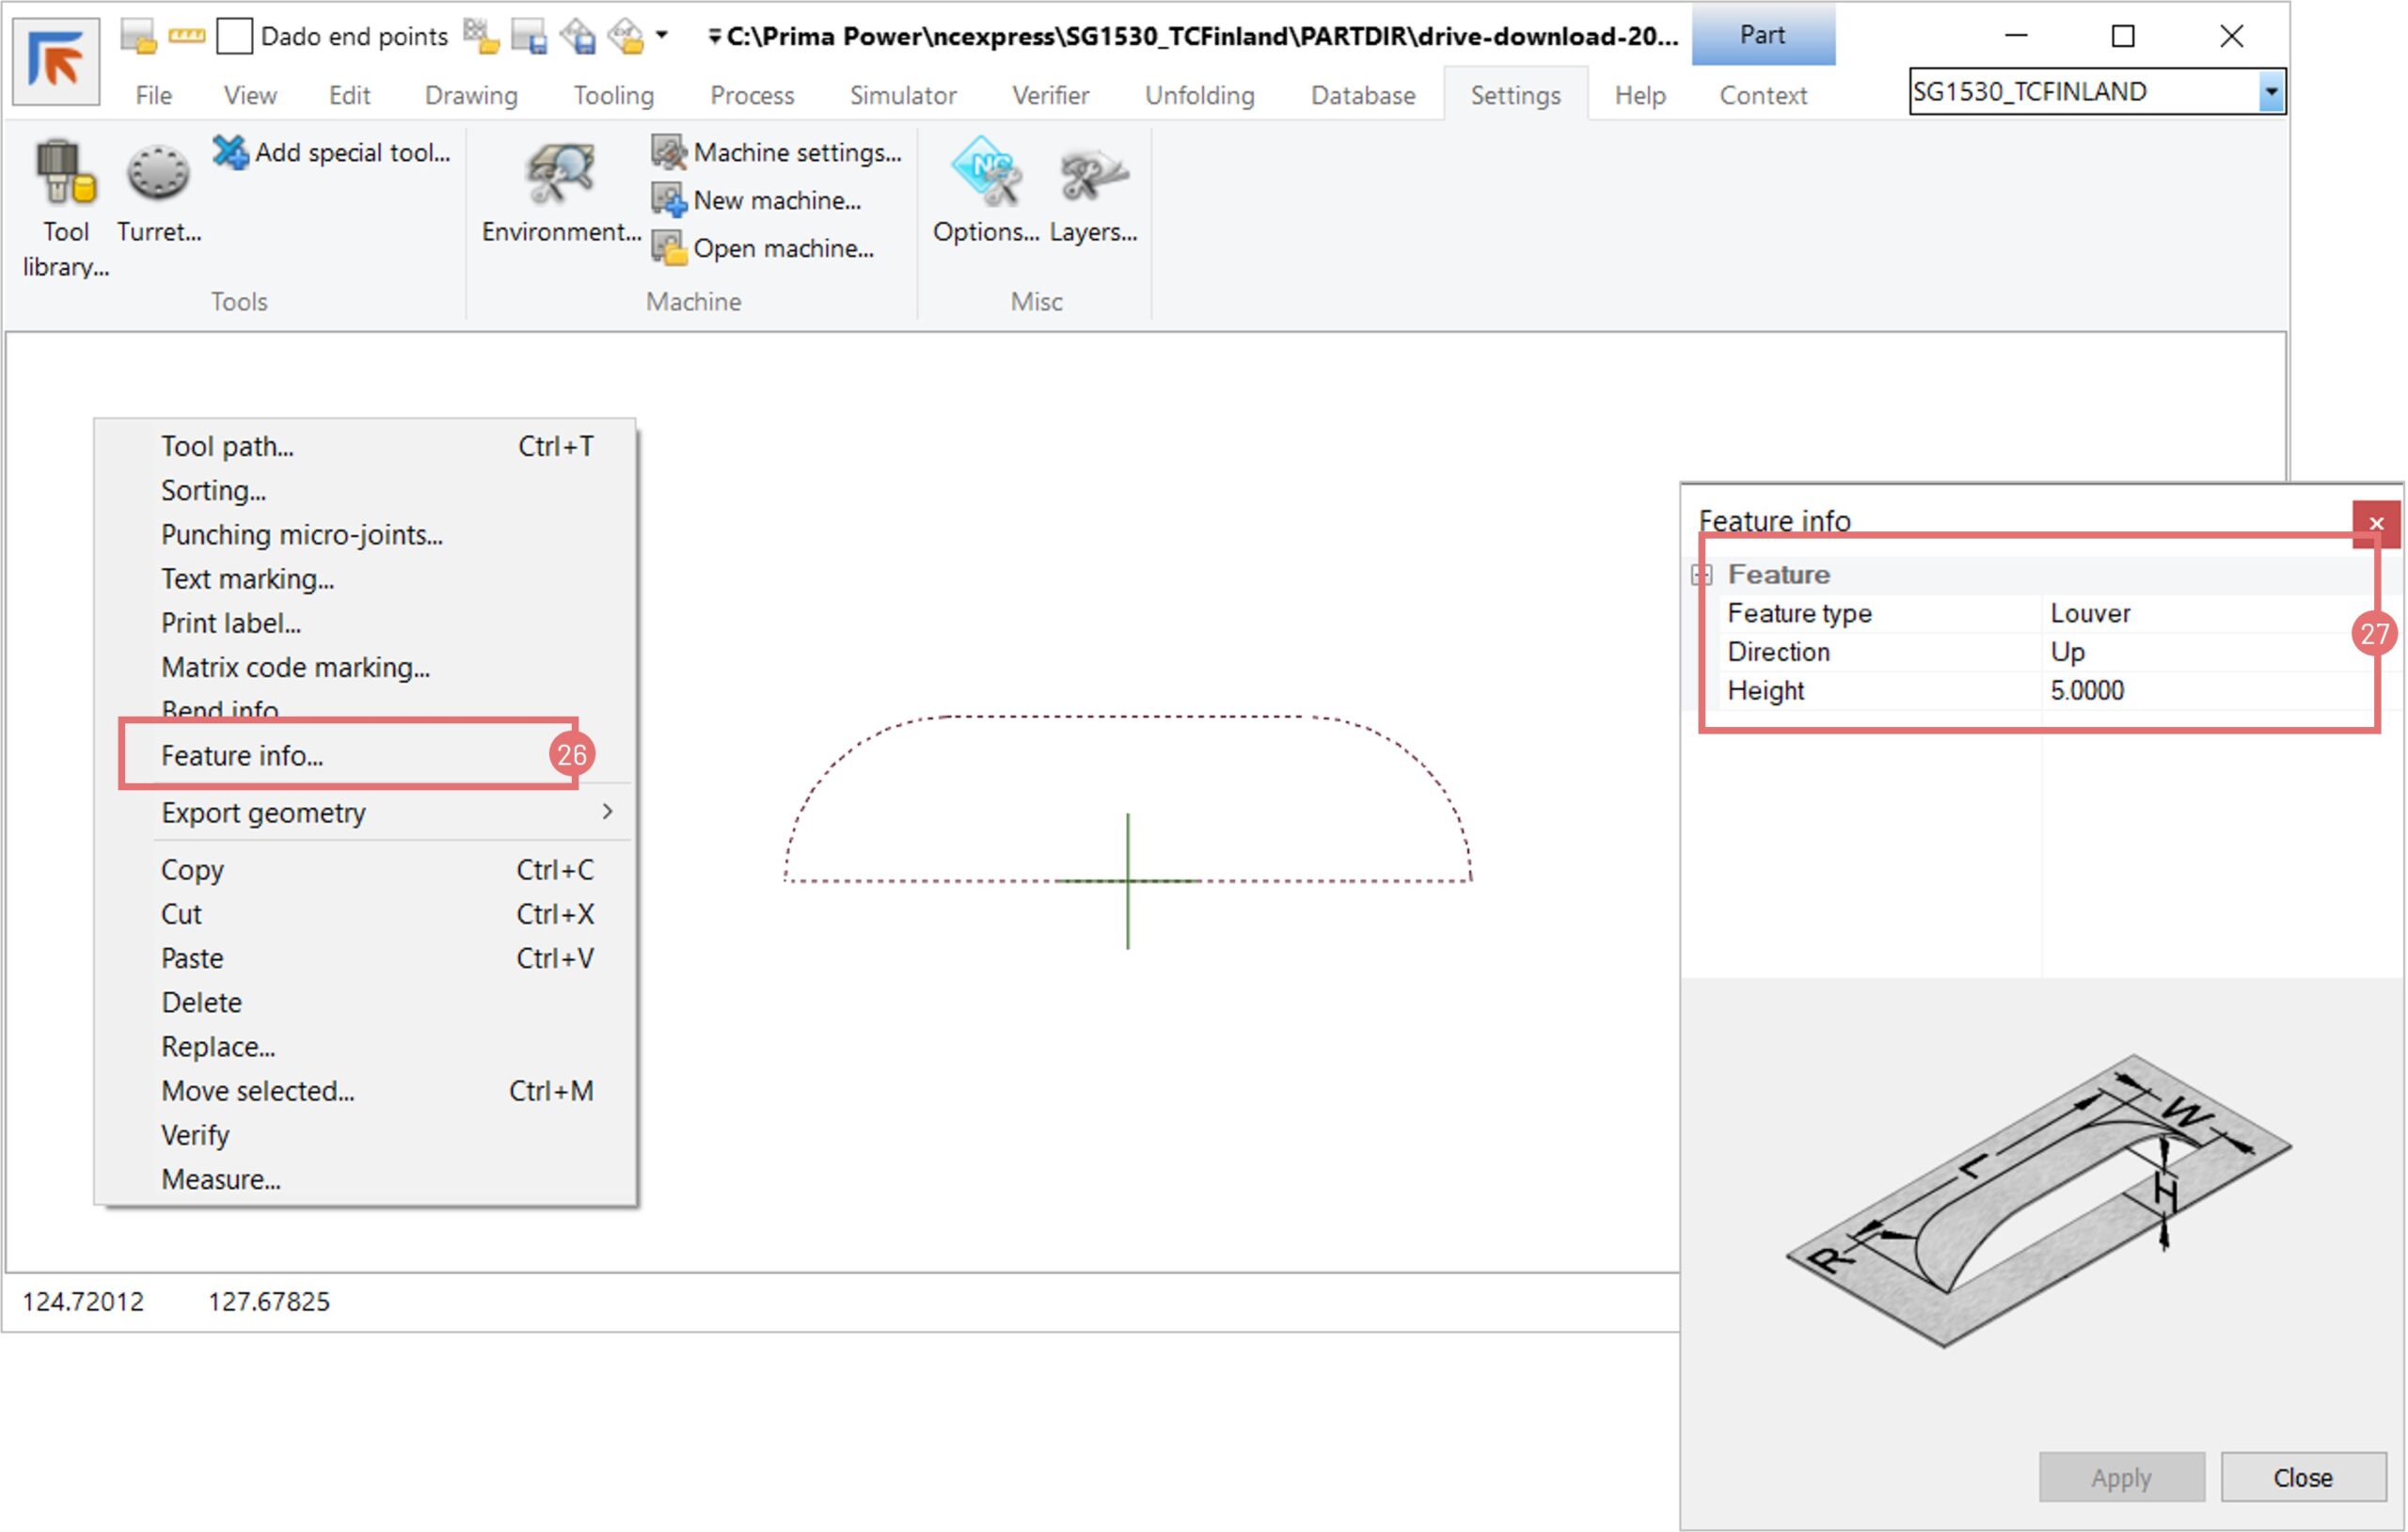
Task: Click the Close button in Feature info
Action: click(x=2302, y=1477)
